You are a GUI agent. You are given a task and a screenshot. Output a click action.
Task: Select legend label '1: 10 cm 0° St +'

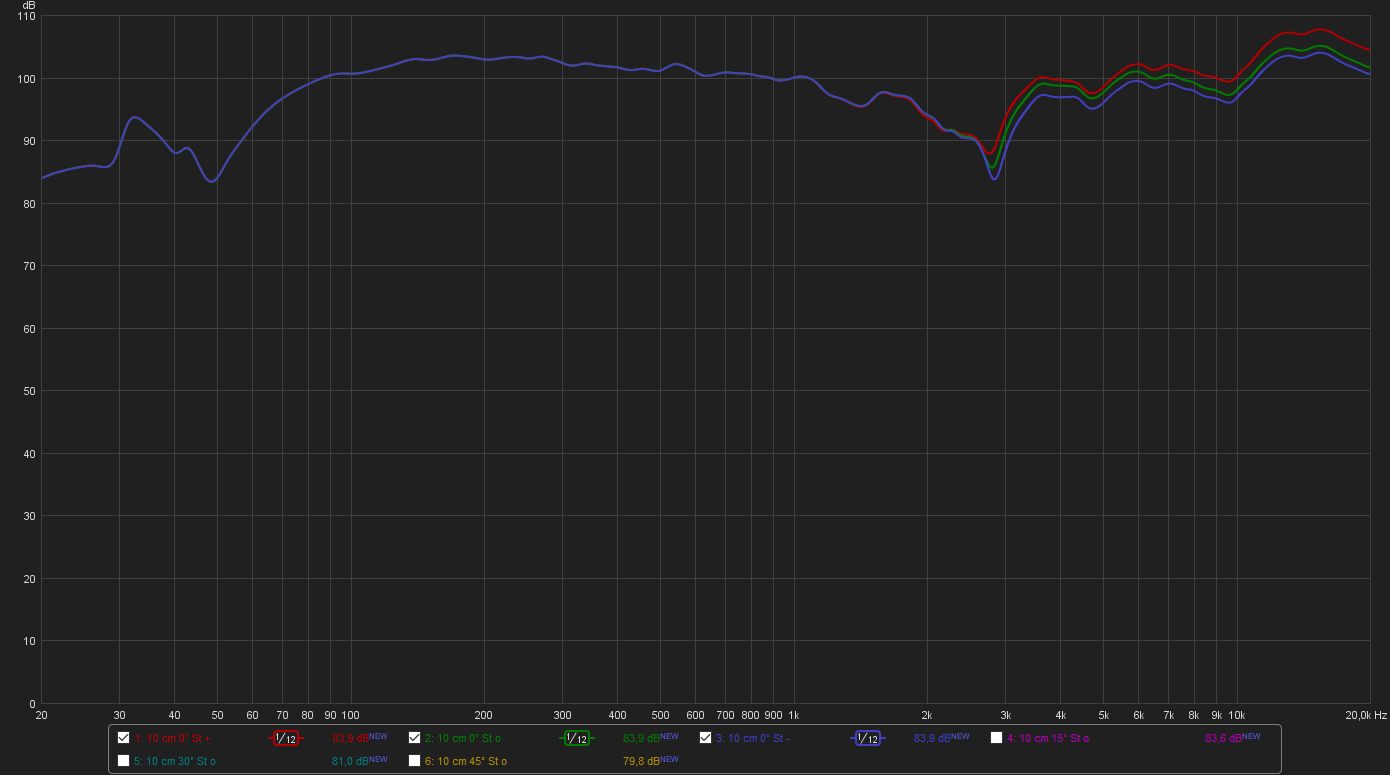coord(172,739)
